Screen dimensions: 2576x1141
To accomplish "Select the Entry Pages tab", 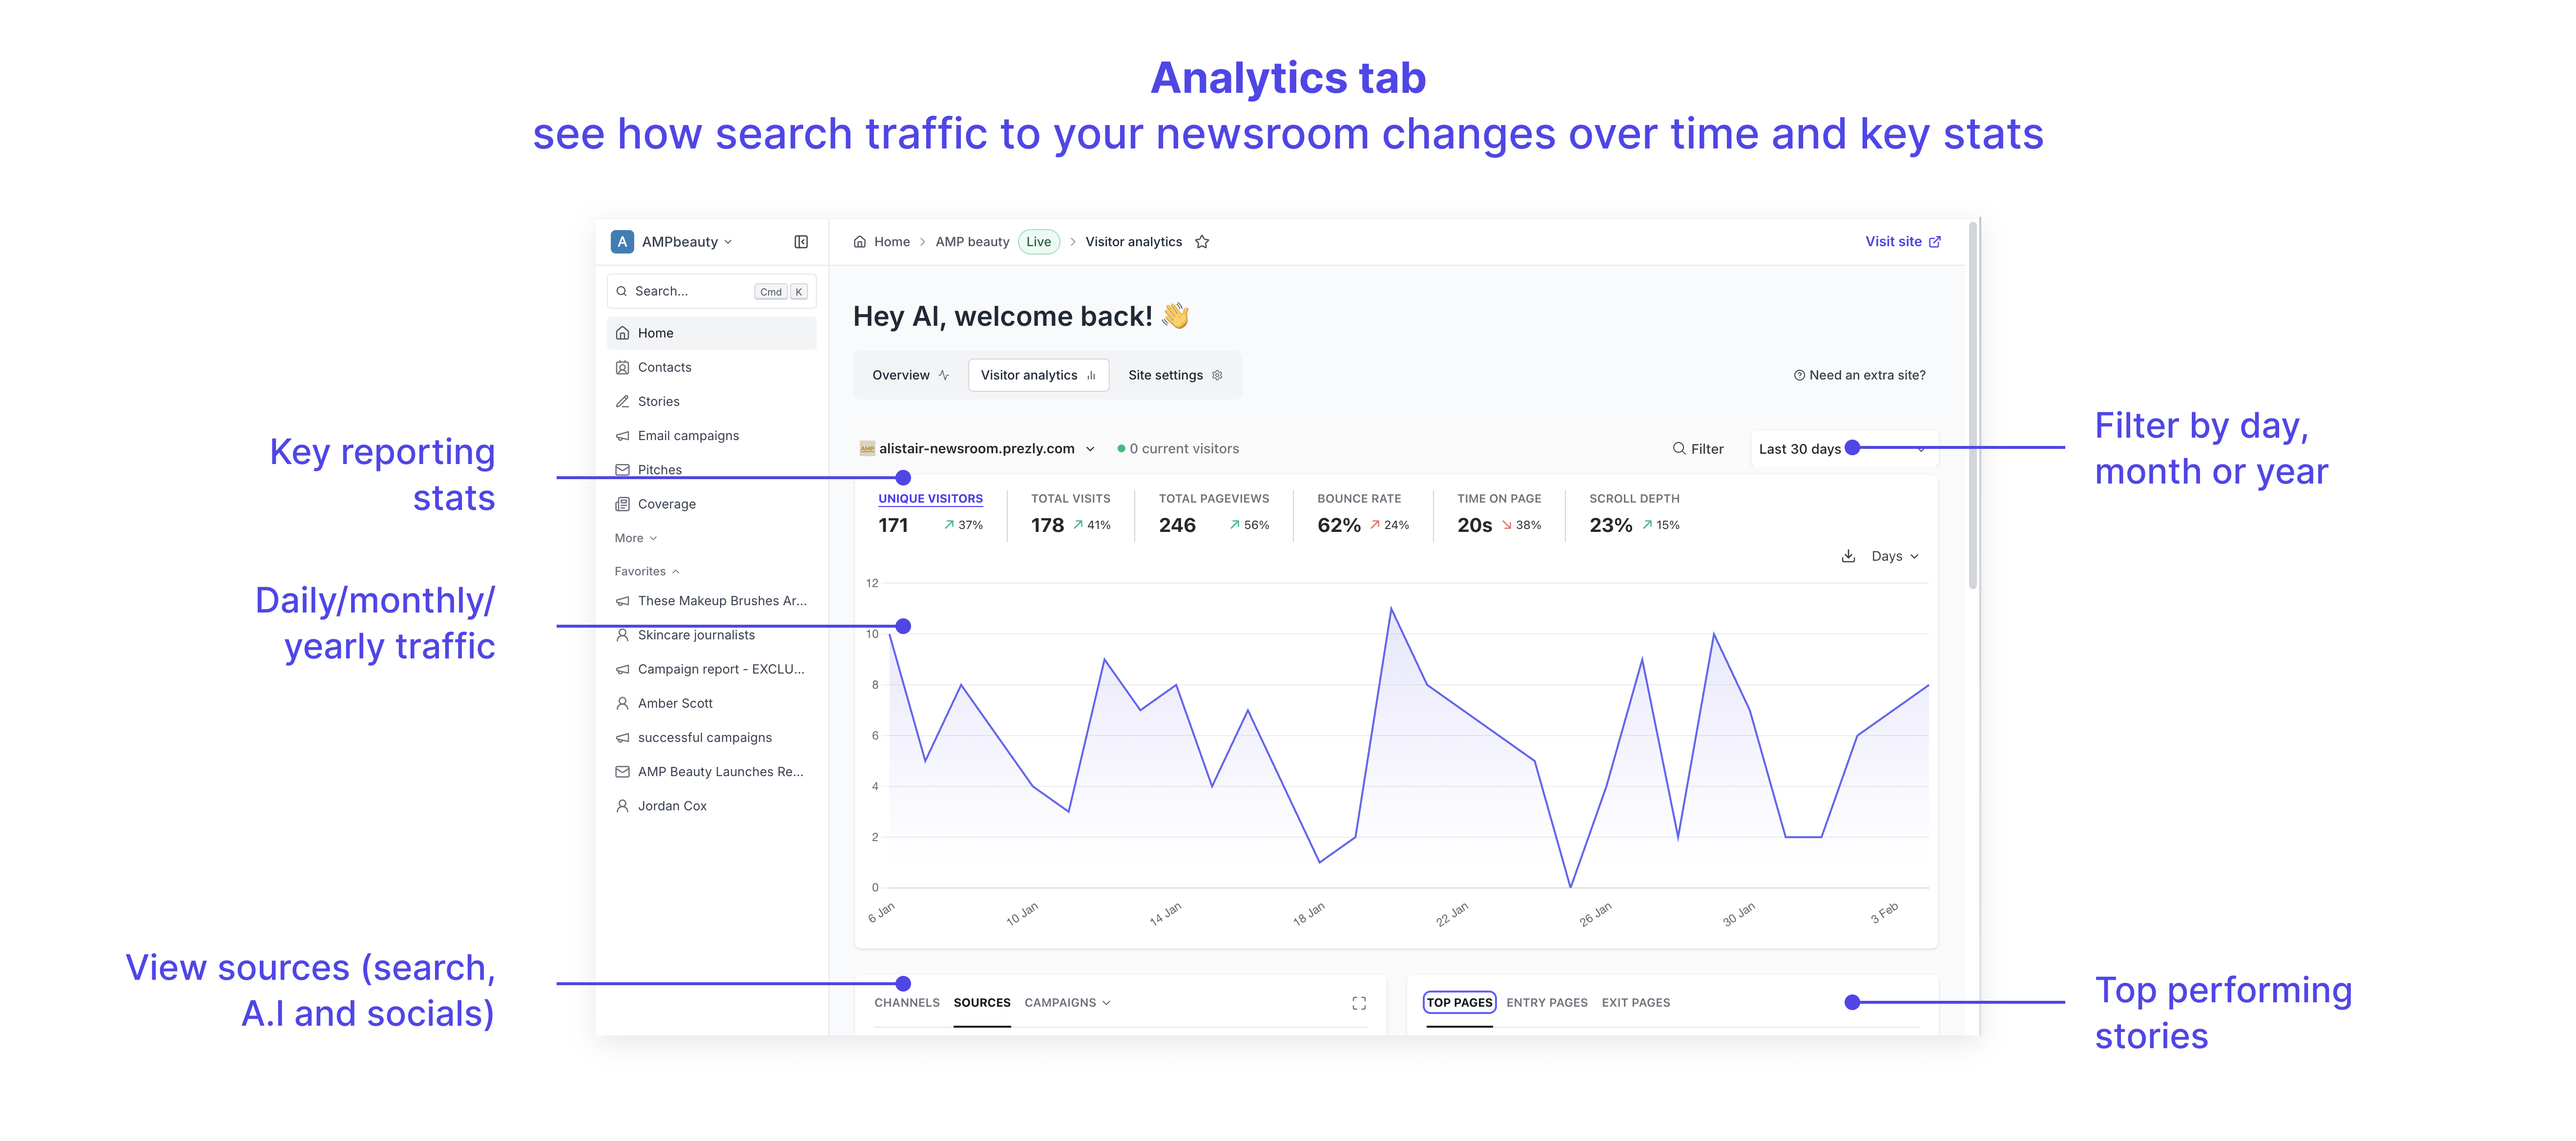I will point(1546,1003).
